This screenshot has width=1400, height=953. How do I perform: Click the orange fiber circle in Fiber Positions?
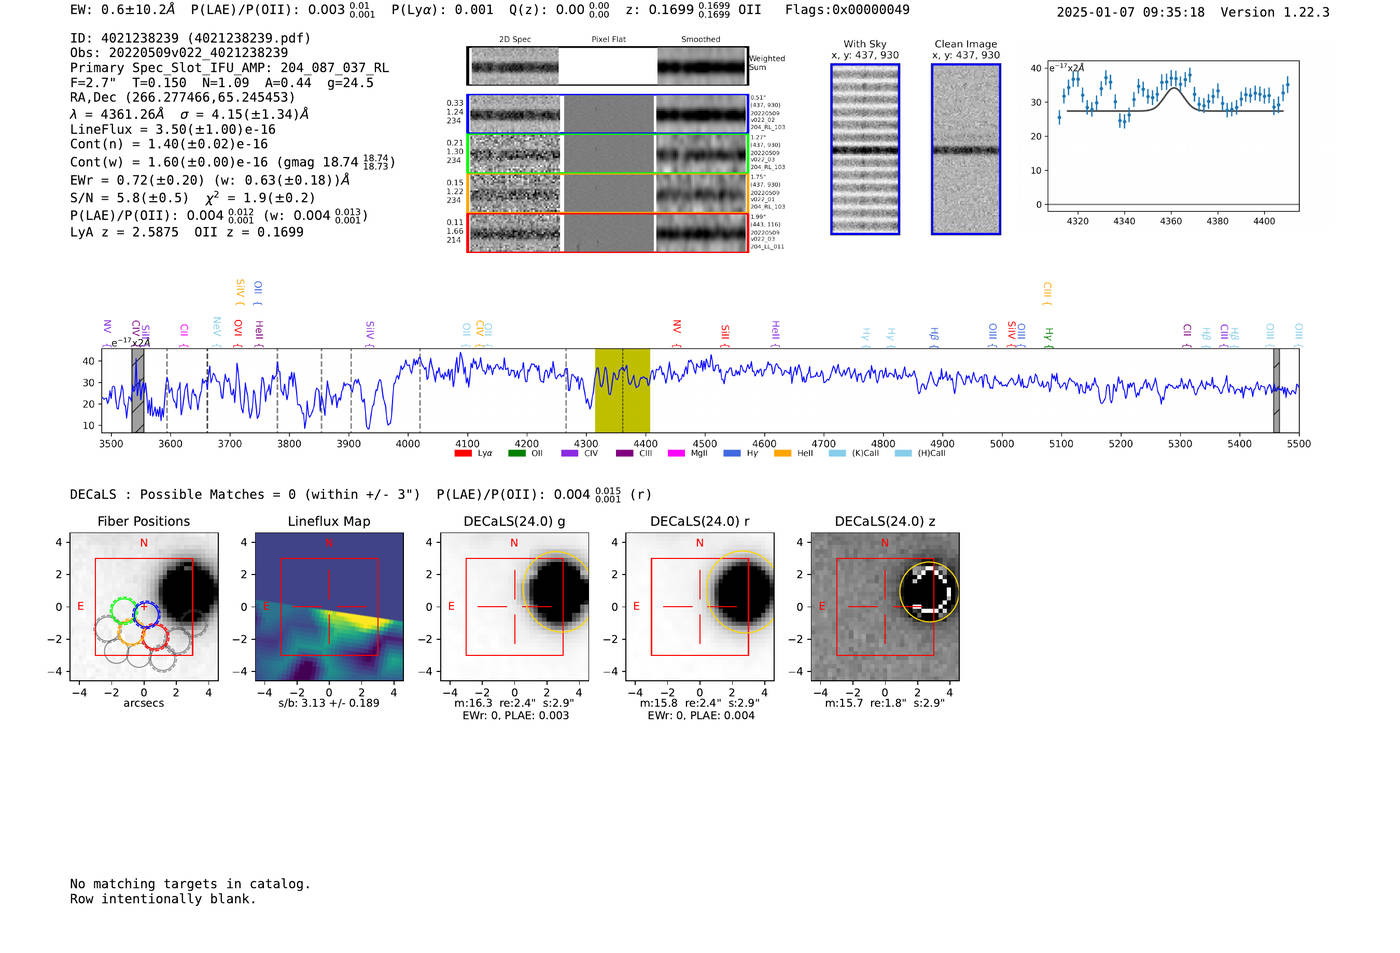(x=131, y=633)
